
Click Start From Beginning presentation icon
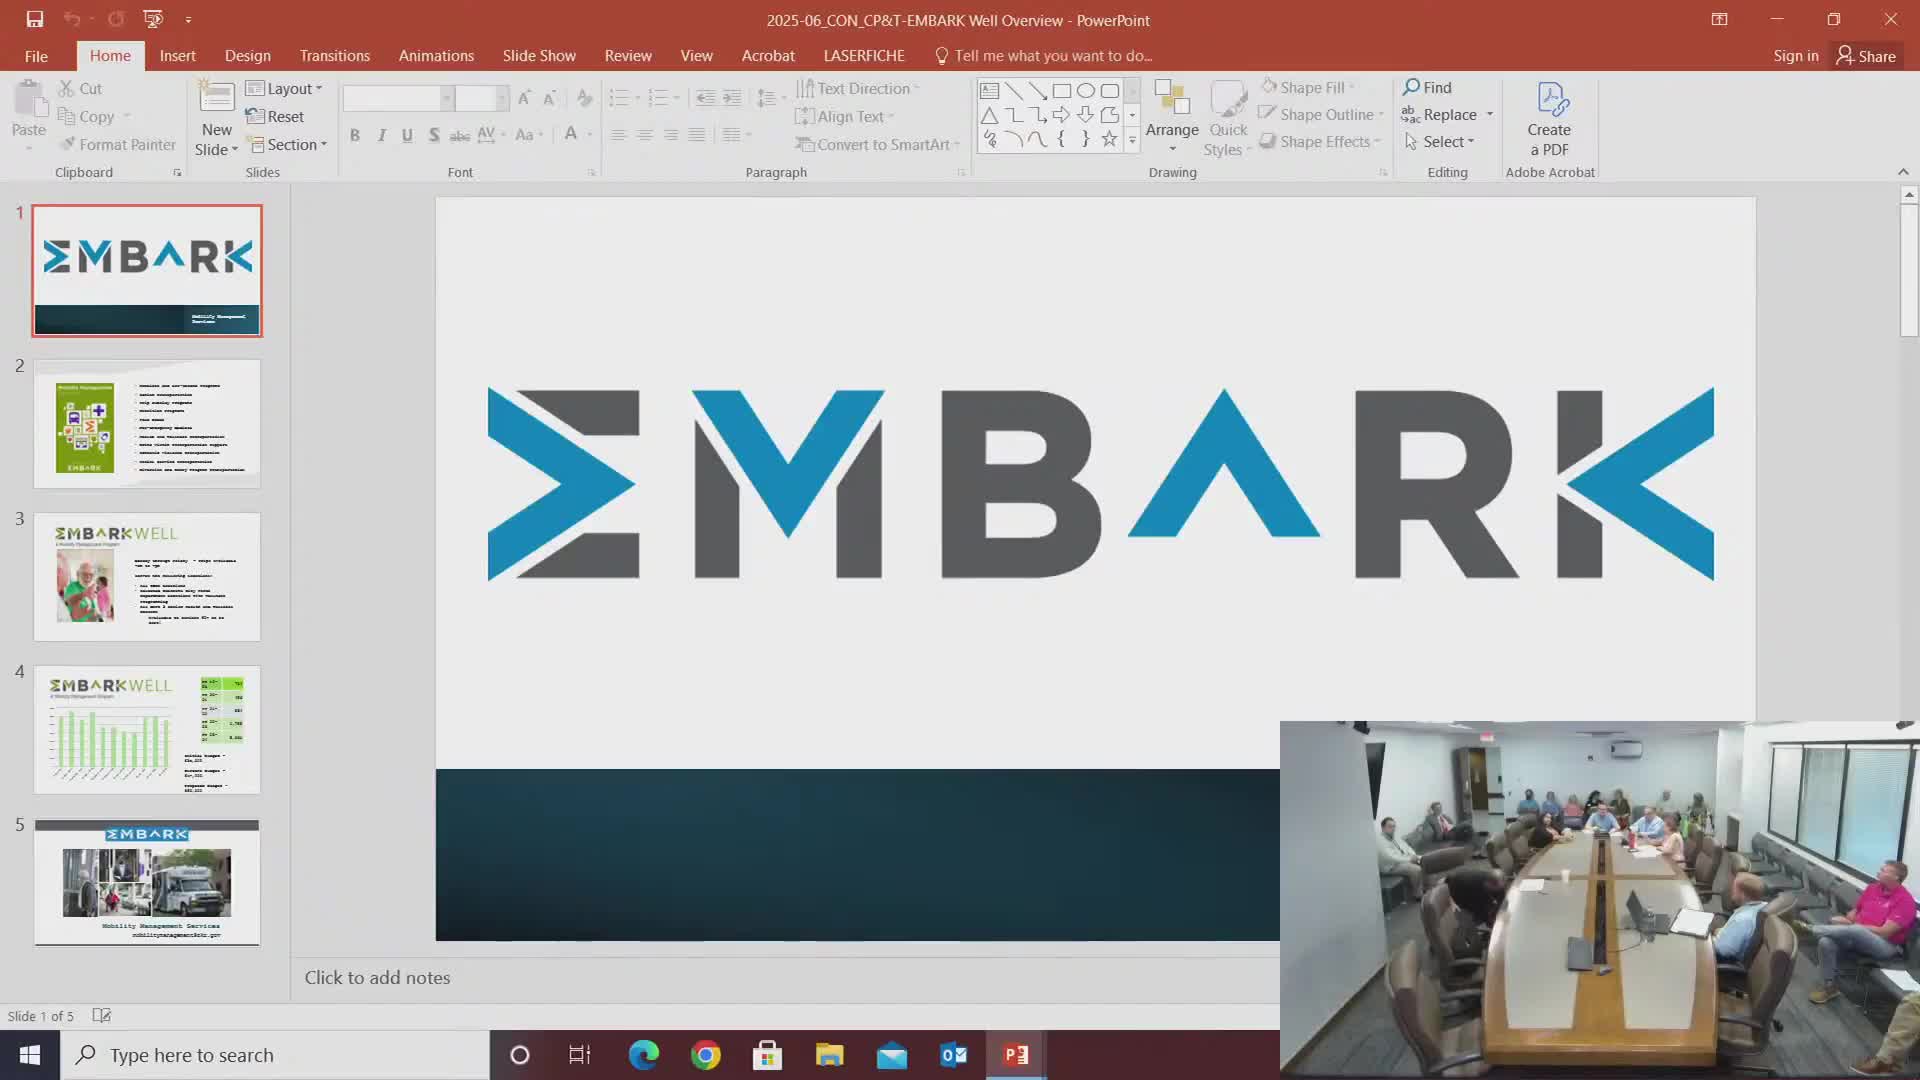[x=153, y=19]
